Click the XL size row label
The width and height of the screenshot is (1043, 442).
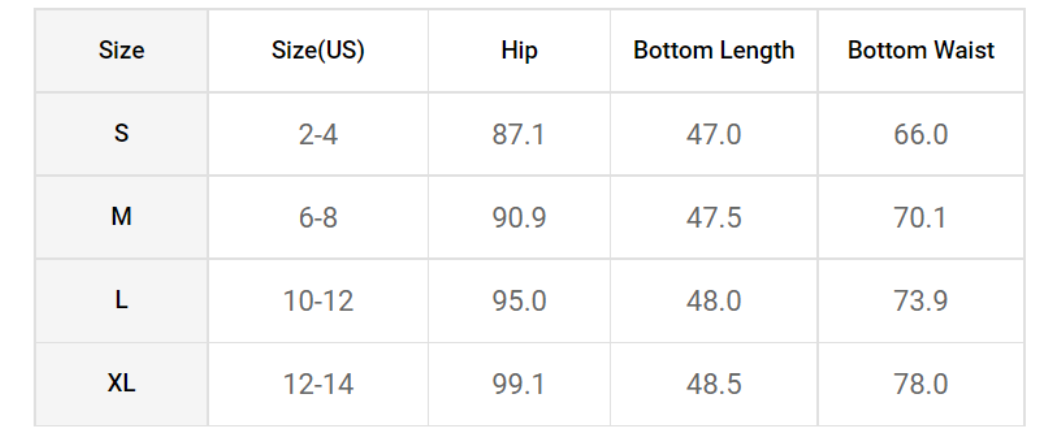[121, 384]
